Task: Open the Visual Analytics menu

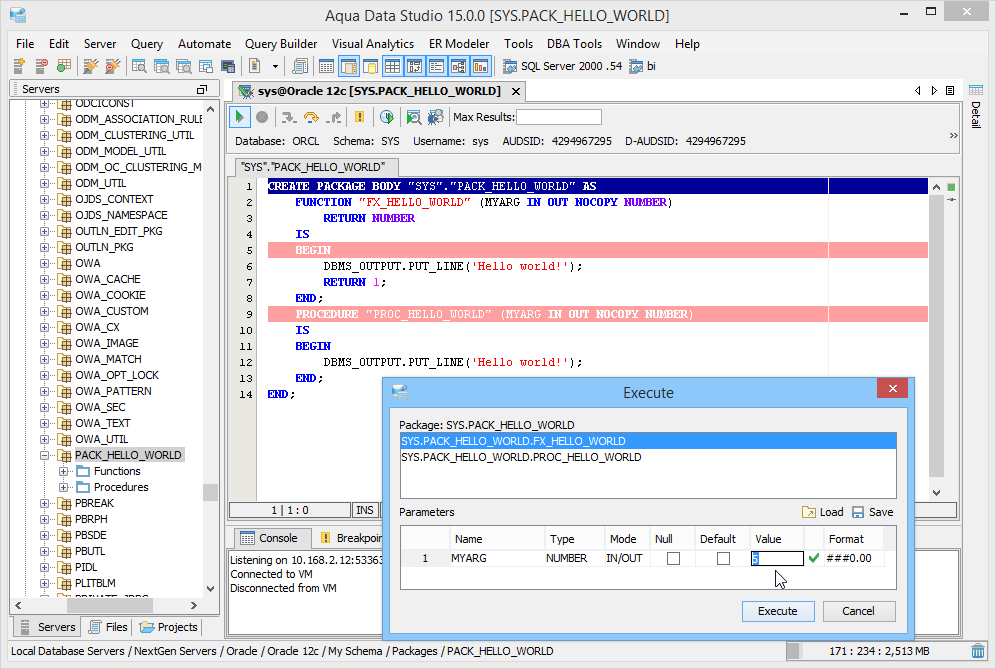Action: (x=373, y=44)
